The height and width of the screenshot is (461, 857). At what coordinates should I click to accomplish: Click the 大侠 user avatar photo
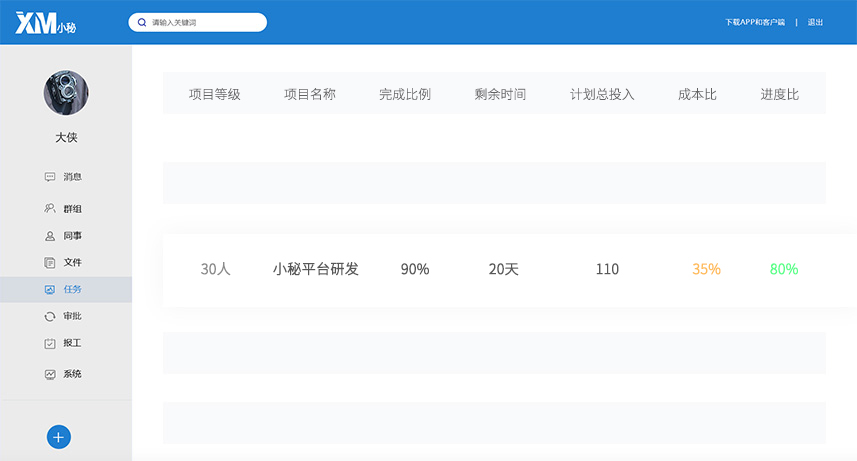[x=66, y=93]
